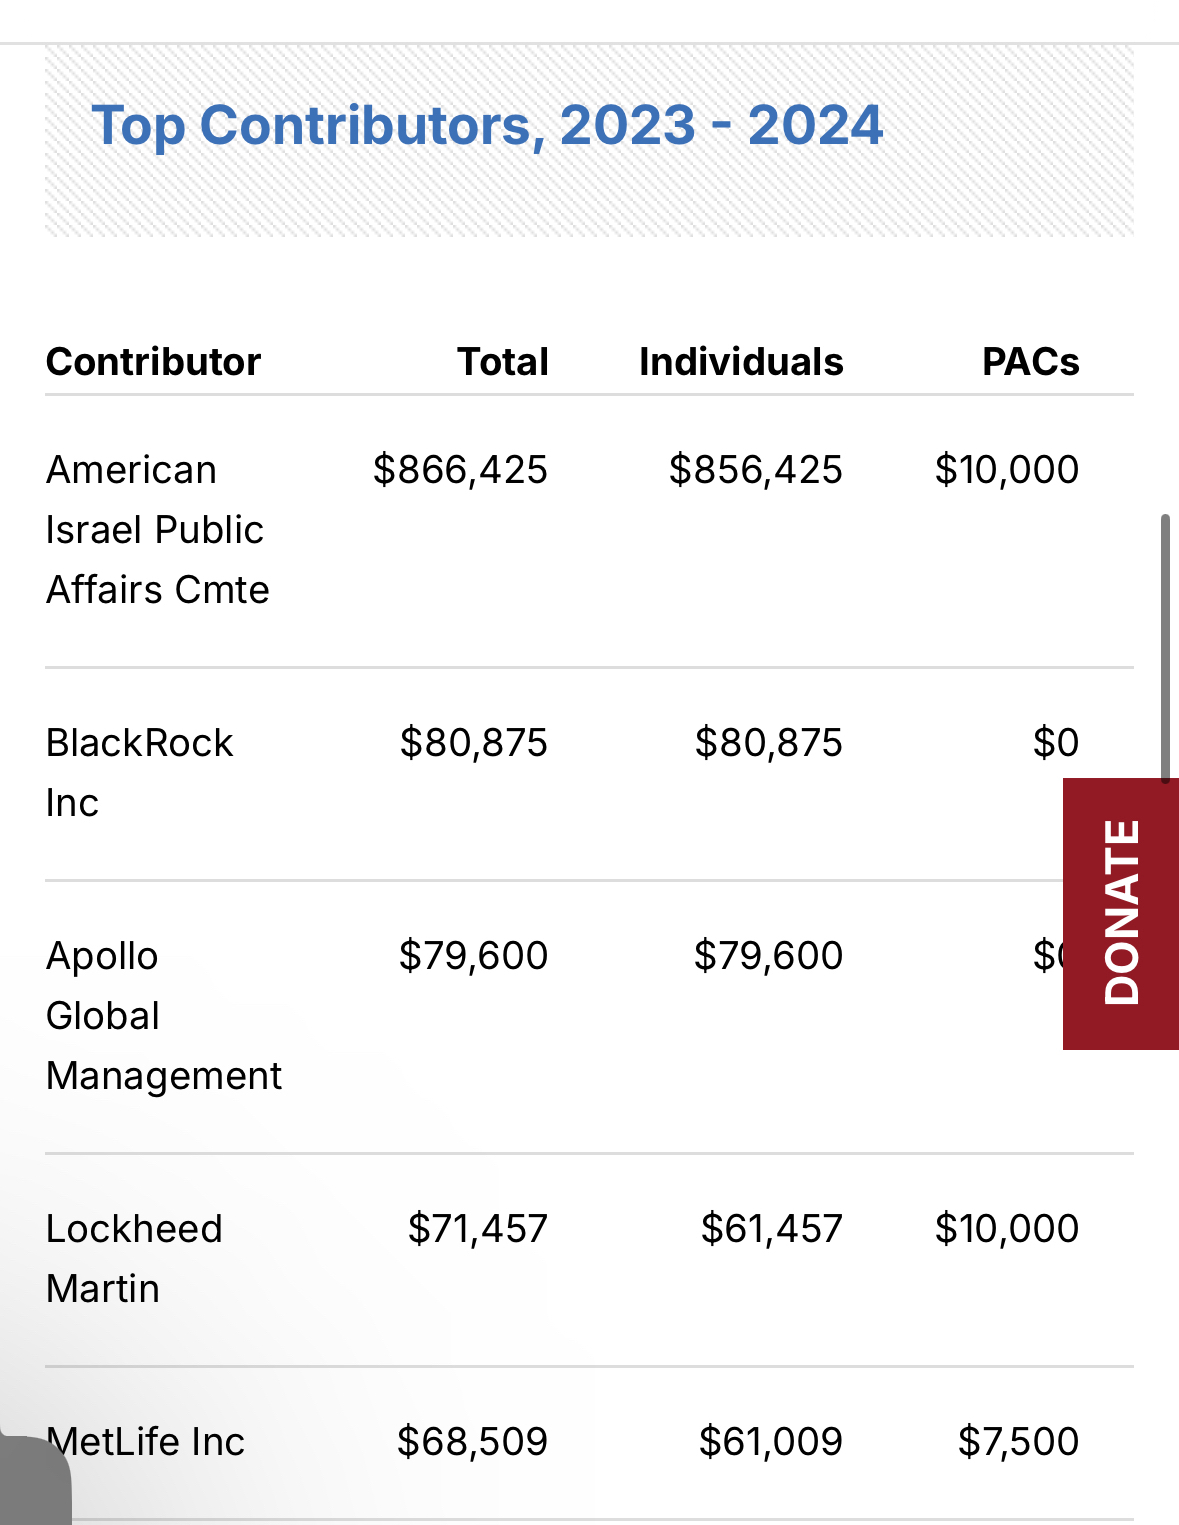Click the $866,425 total amount
Image resolution: width=1179 pixels, height=1525 pixels.
tap(460, 470)
